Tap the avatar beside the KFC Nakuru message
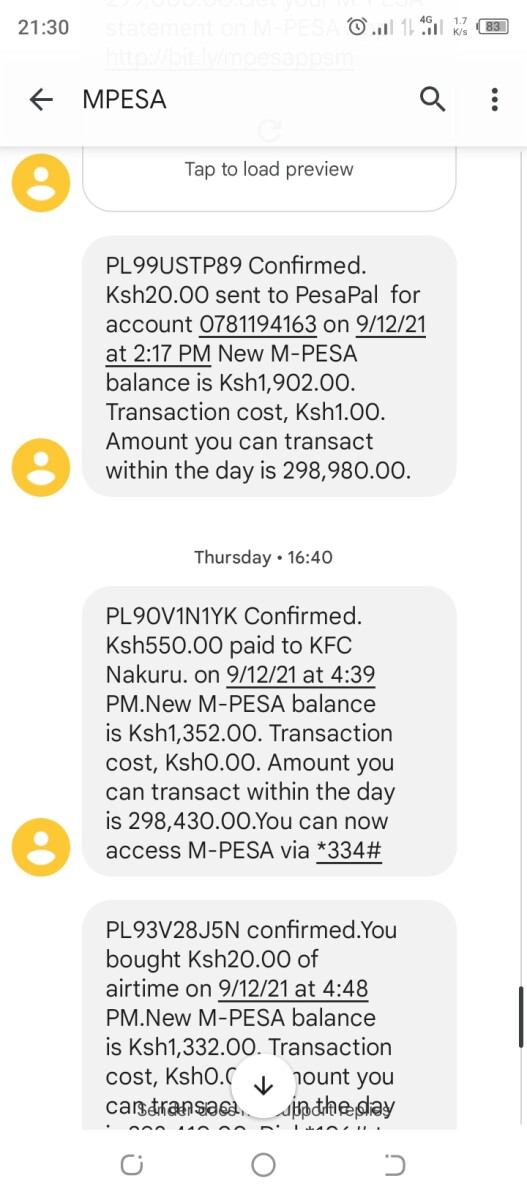This screenshot has width=527, height=1200. coord(41,848)
